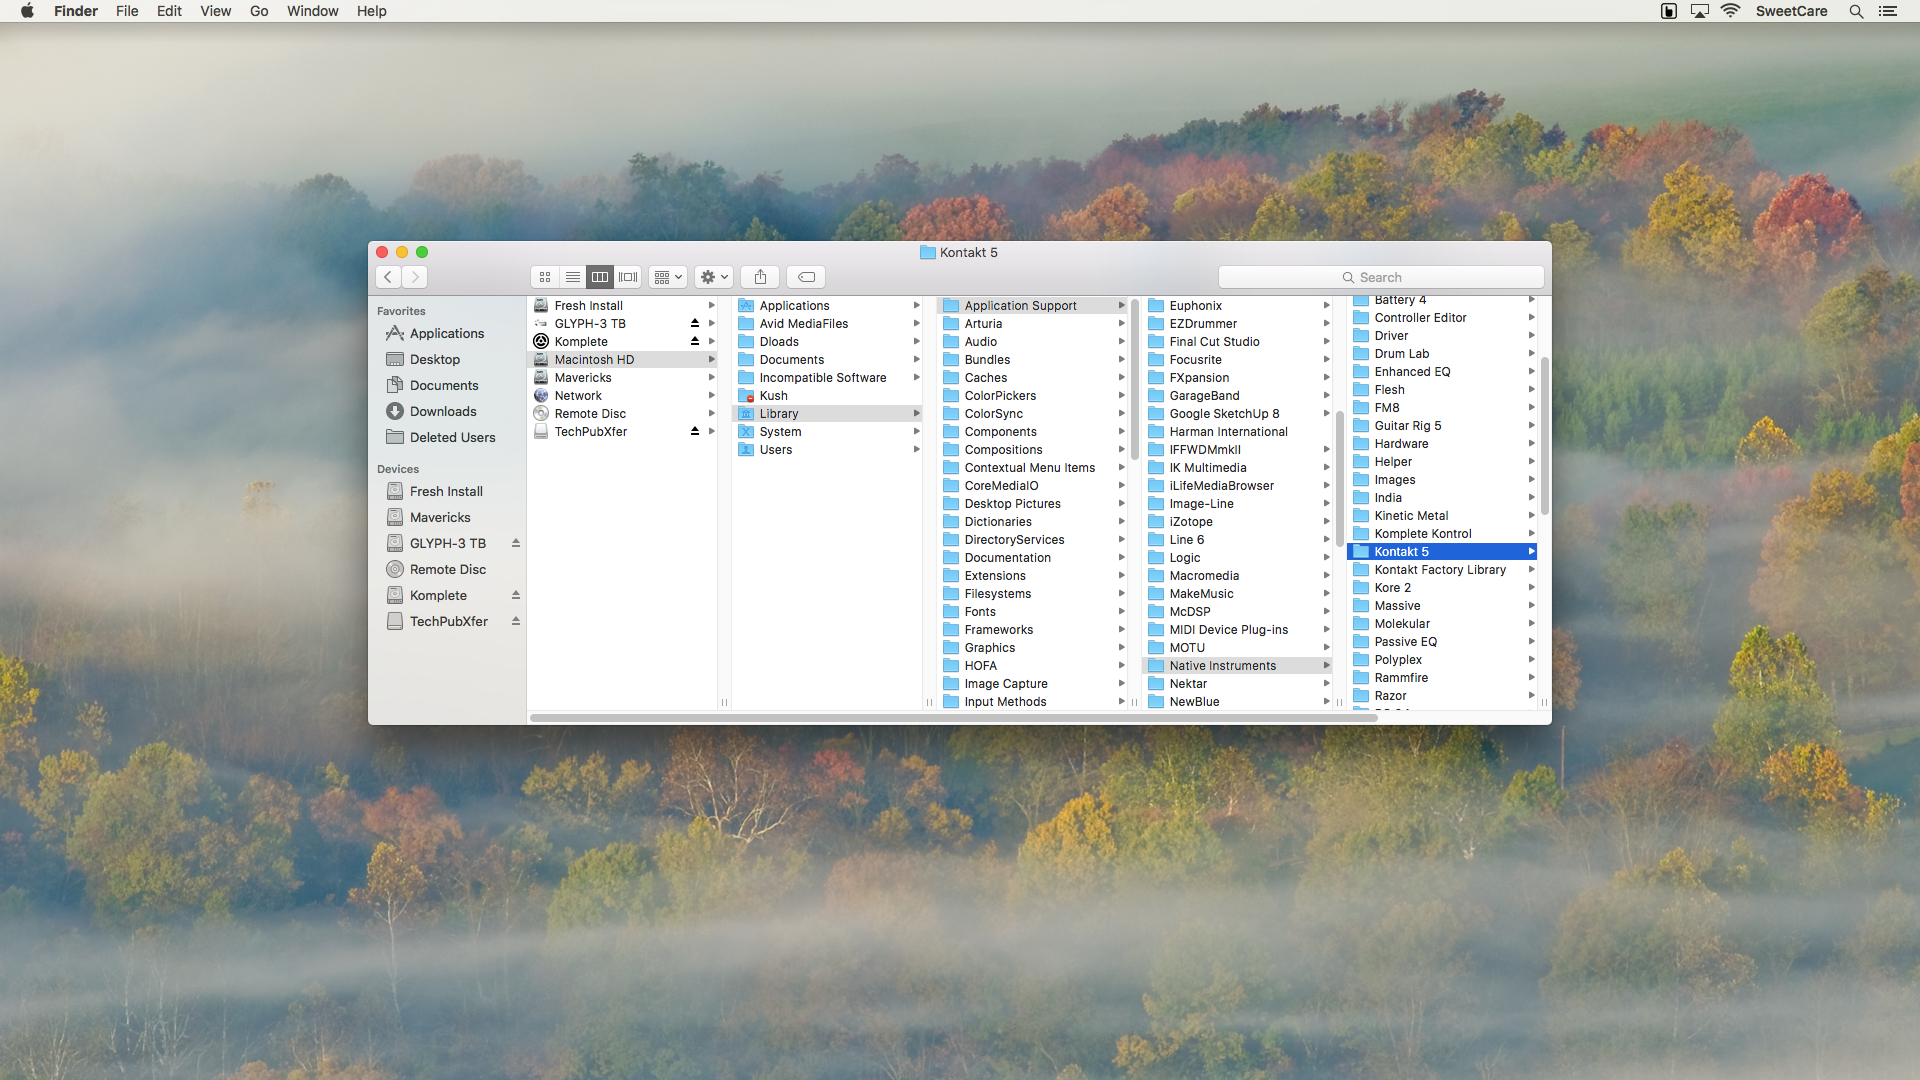Open the Edit menu

click(169, 11)
